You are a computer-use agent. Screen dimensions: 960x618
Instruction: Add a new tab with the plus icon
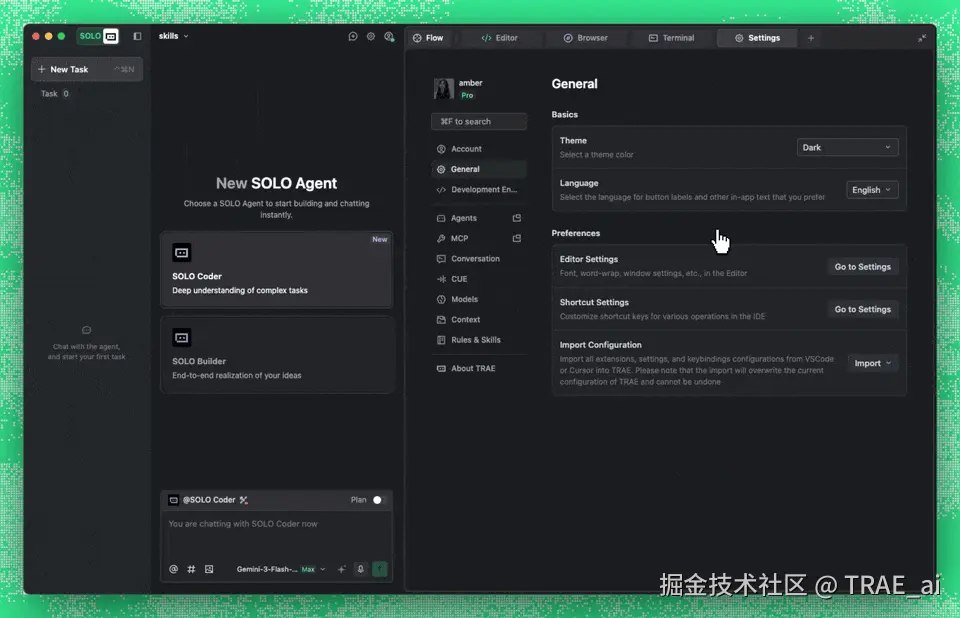click(811, 38)
